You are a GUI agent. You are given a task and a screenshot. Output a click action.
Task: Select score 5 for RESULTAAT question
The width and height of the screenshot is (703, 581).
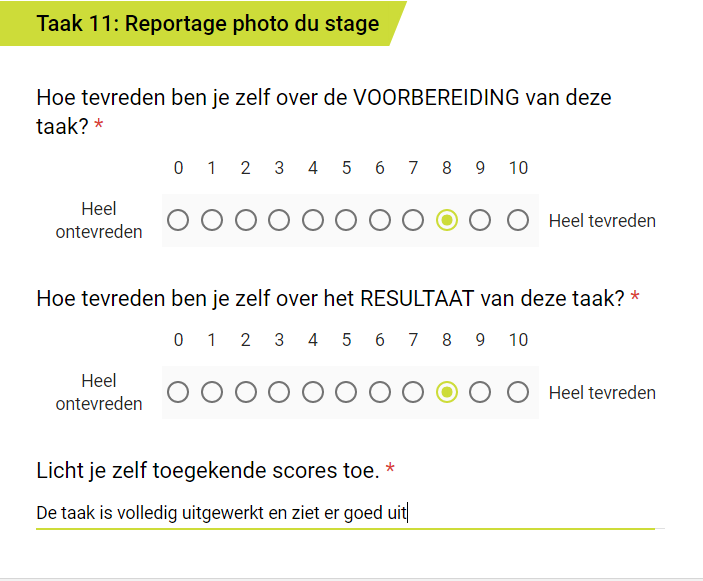pos(346,392)
